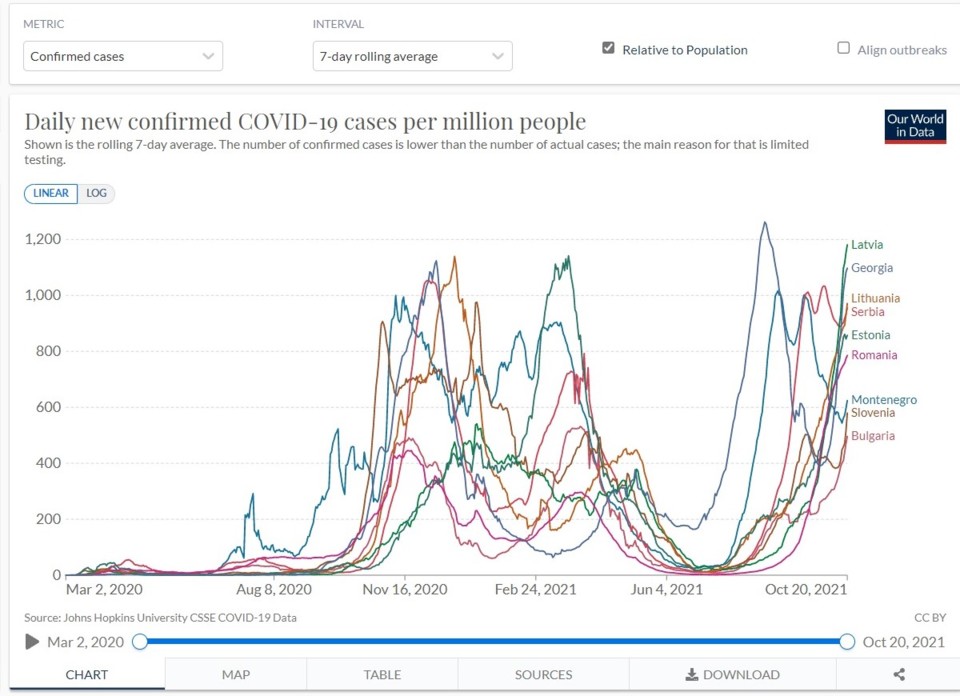Click the CC BY license link

point(929,618)
